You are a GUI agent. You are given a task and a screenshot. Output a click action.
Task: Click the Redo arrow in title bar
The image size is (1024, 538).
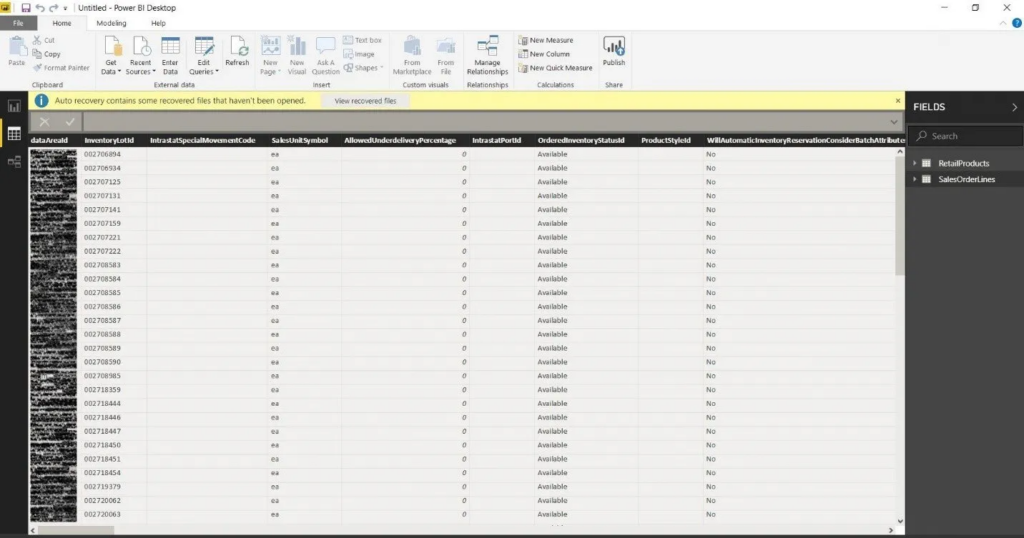tap(54, 8)
